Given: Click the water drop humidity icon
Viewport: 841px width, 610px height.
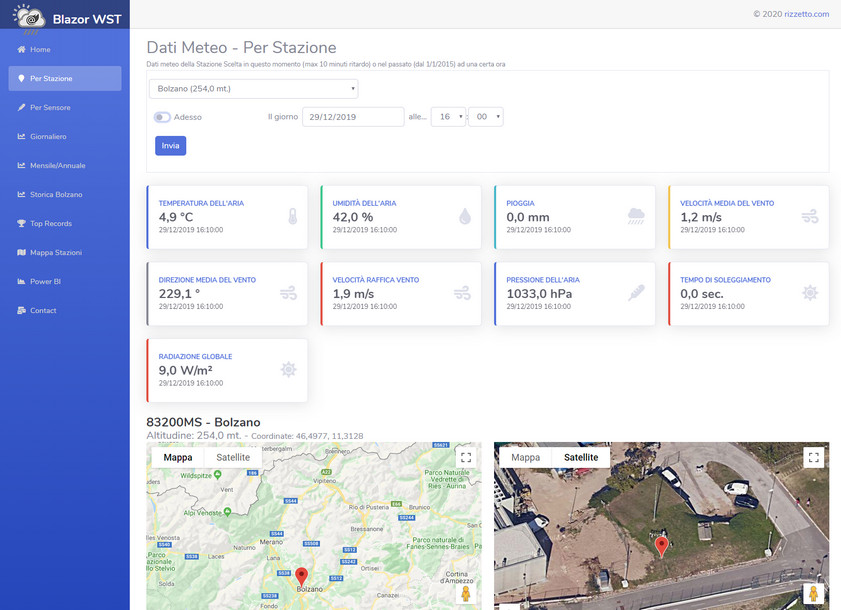Looking at the screenshot, I should [x=464, y=216].
